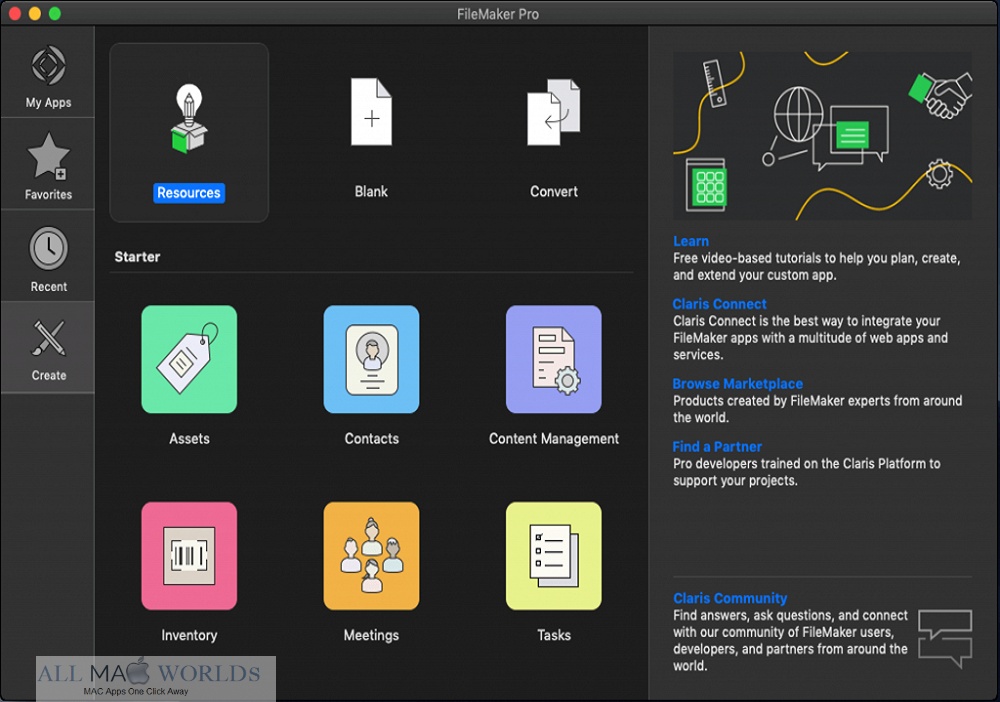The image size is (1000, 702).
Task: Click the Learn description about video-based tutorials
Action: click(816, 267)
